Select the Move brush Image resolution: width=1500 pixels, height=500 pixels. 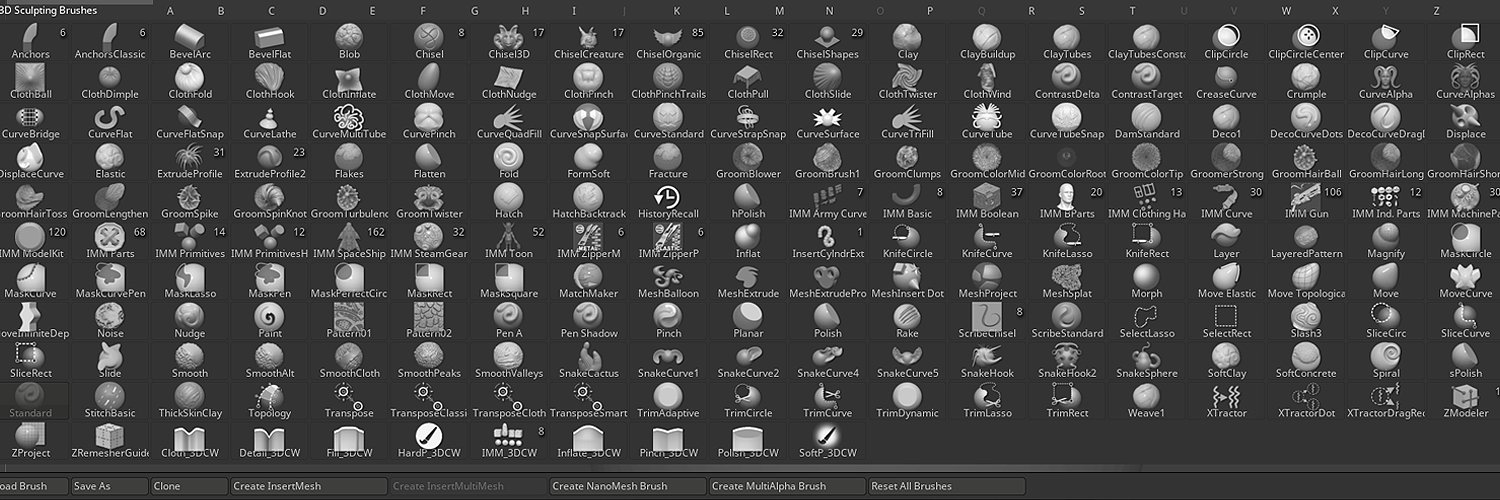(x=1386, y=282)
